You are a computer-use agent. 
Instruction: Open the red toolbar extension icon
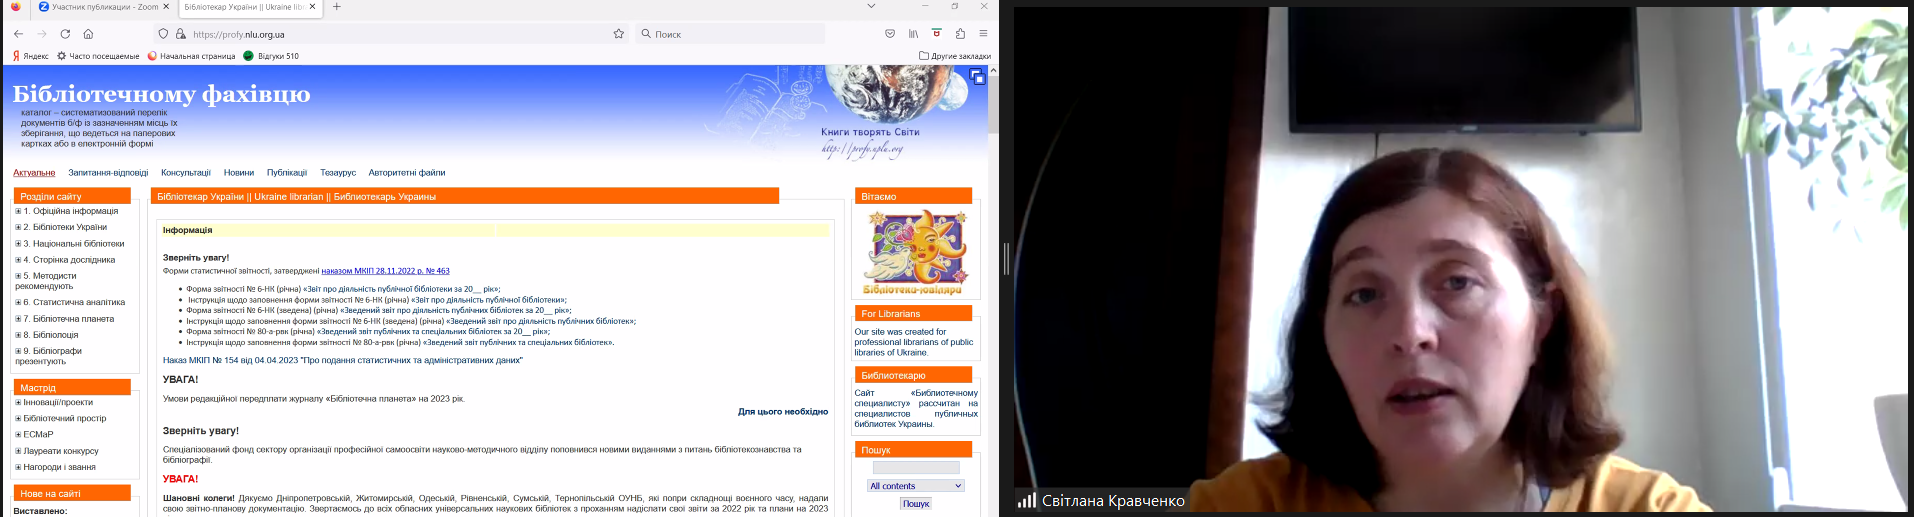click(936, 34)
